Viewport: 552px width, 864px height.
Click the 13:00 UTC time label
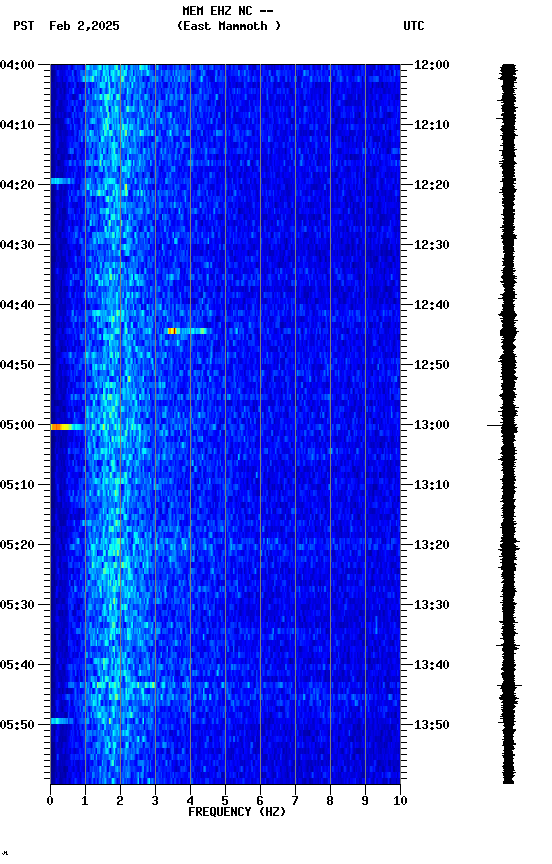coord(432,425)
